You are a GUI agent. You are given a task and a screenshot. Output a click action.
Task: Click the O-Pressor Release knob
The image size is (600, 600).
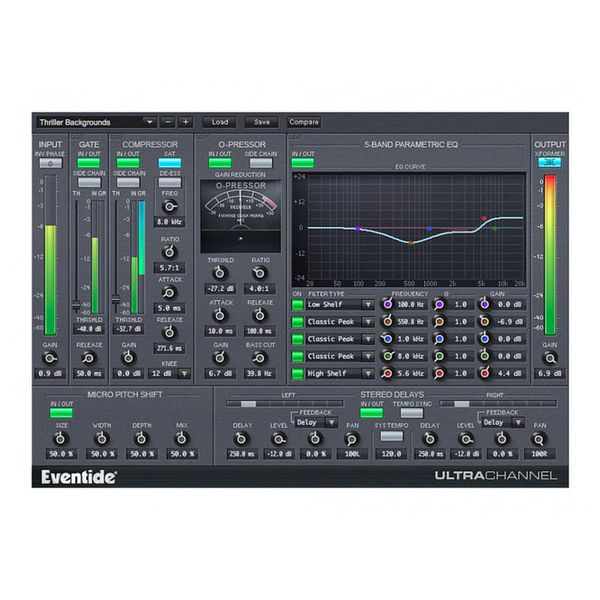pos(260,316)
